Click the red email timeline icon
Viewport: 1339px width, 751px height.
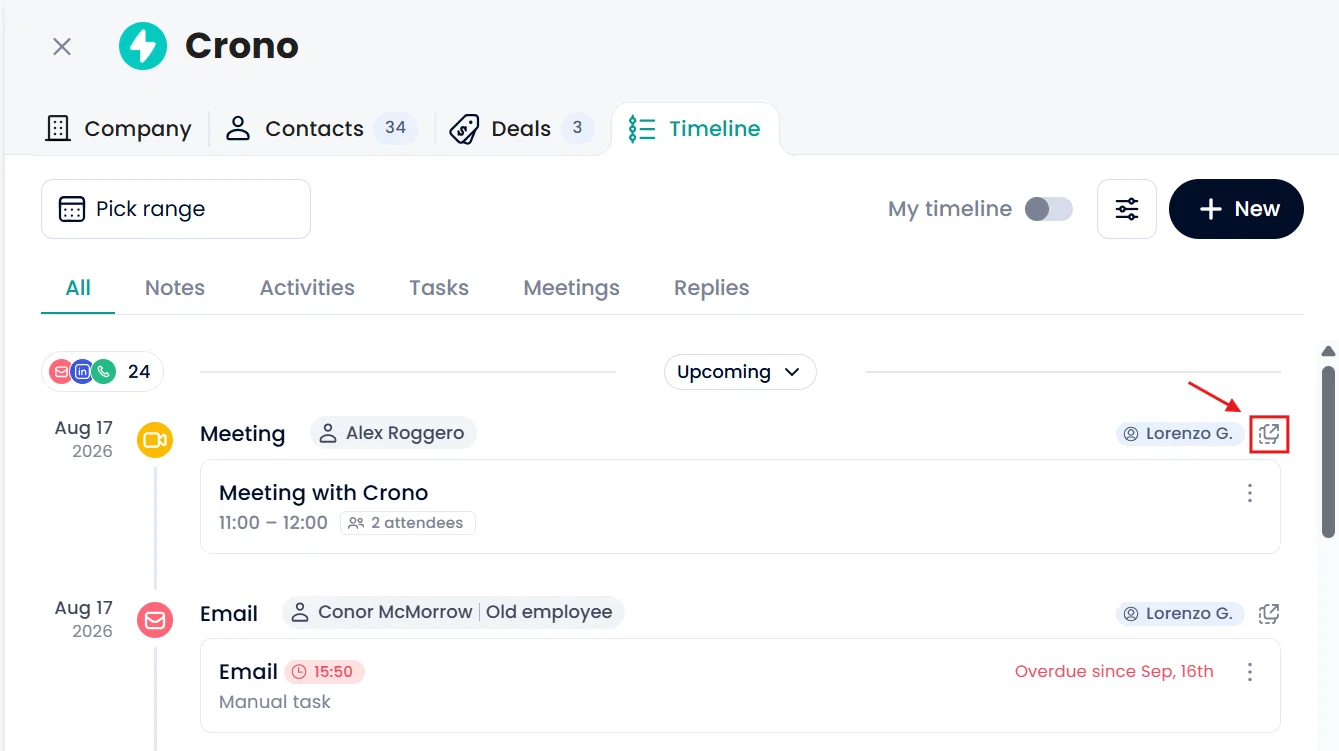click(x=155, y=620)
